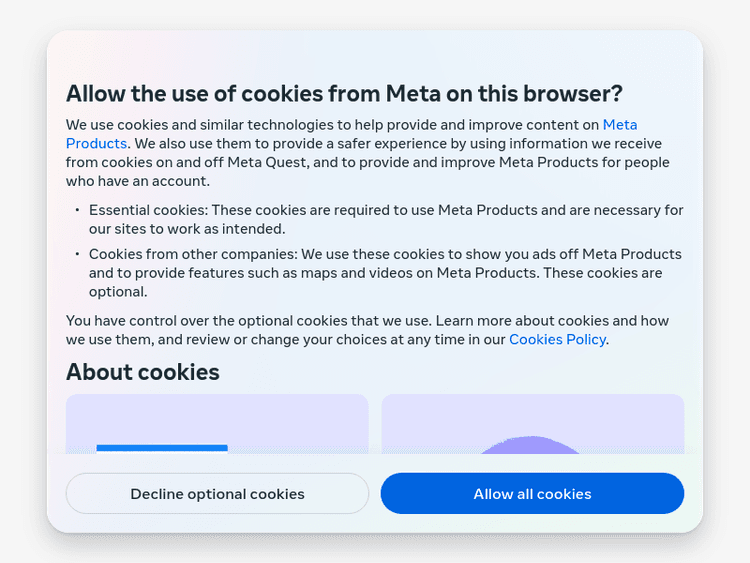The width and height of the screenshot is (750, 563).
Task: Click the blue bar illustration
Action: tap(162, 448)
